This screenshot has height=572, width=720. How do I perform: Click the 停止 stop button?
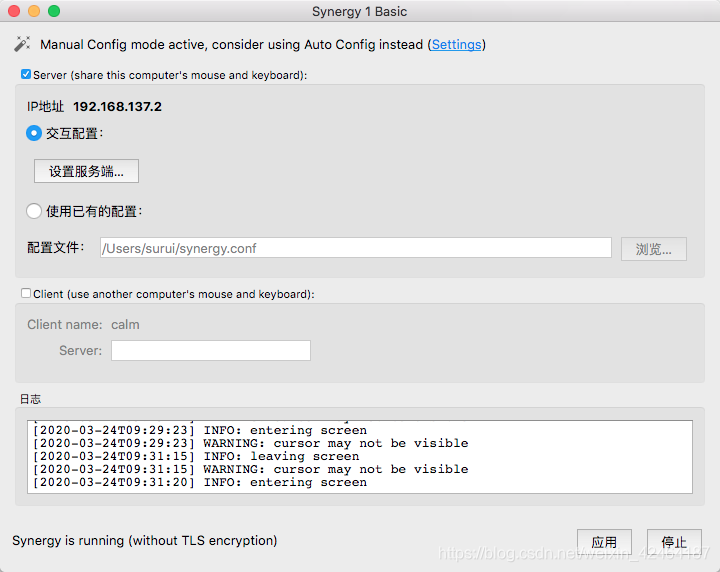674,542
